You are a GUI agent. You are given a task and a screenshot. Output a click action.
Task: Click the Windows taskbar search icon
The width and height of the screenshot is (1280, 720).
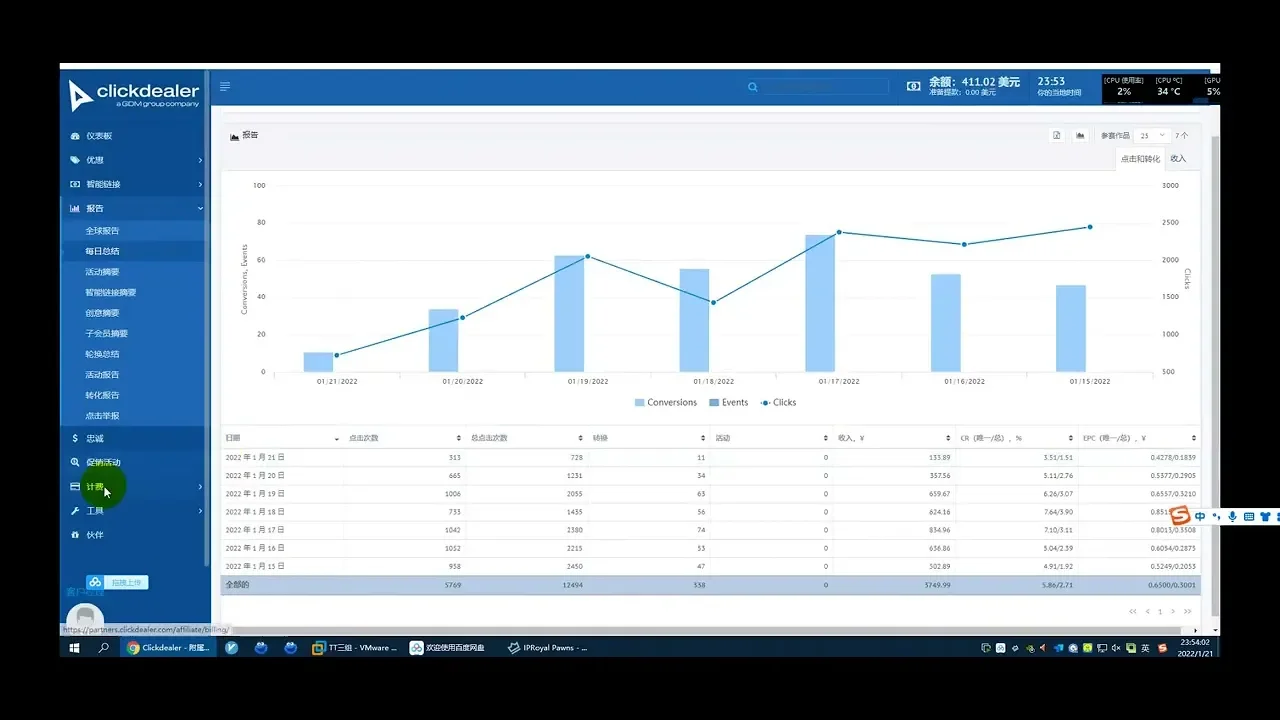[x=103, y=648]
